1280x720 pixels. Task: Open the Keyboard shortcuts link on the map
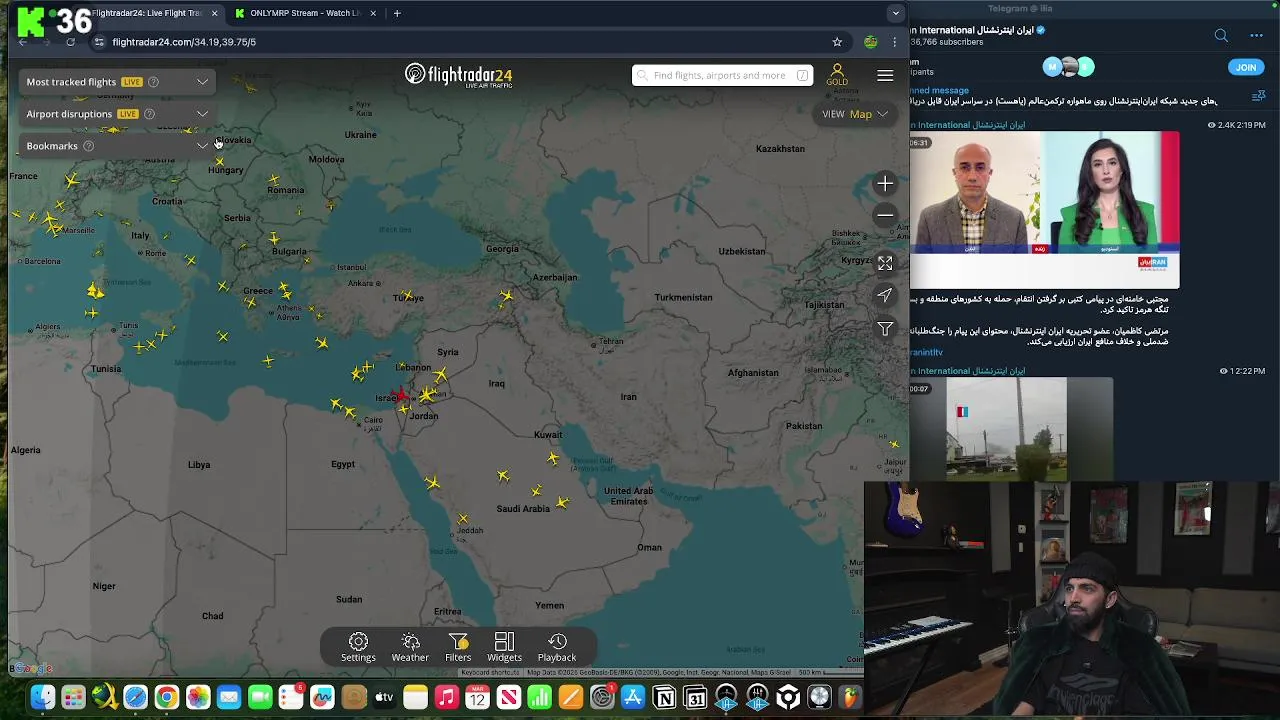[x=490, y=672]
